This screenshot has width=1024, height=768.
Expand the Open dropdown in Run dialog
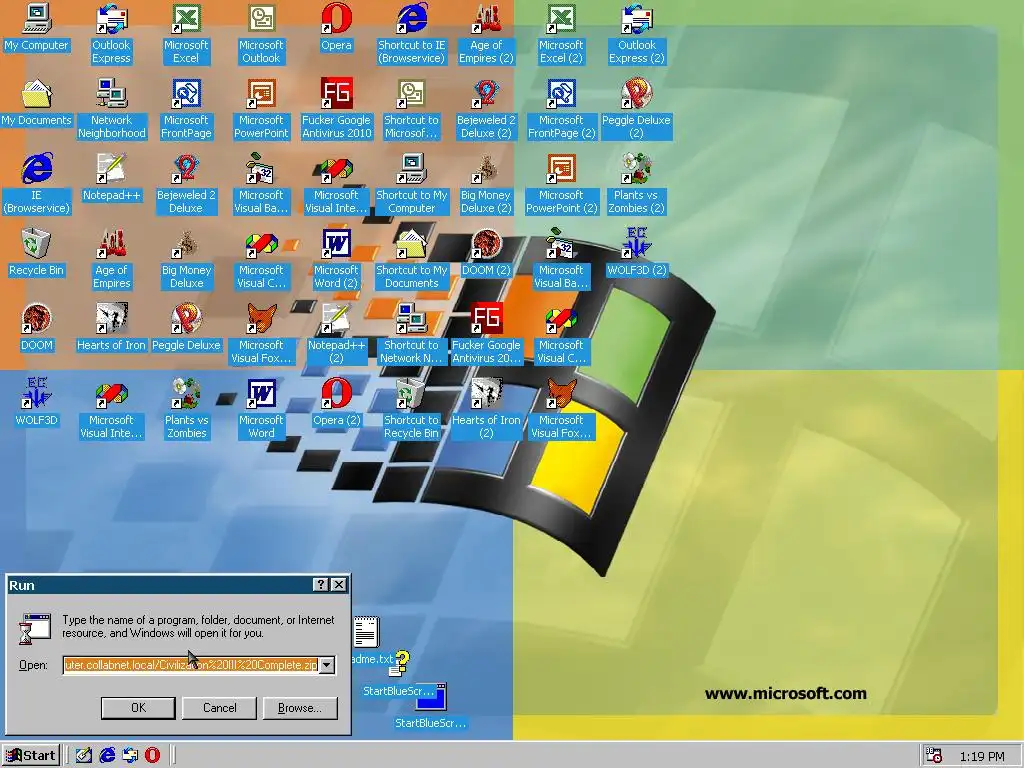coord(327,665)
